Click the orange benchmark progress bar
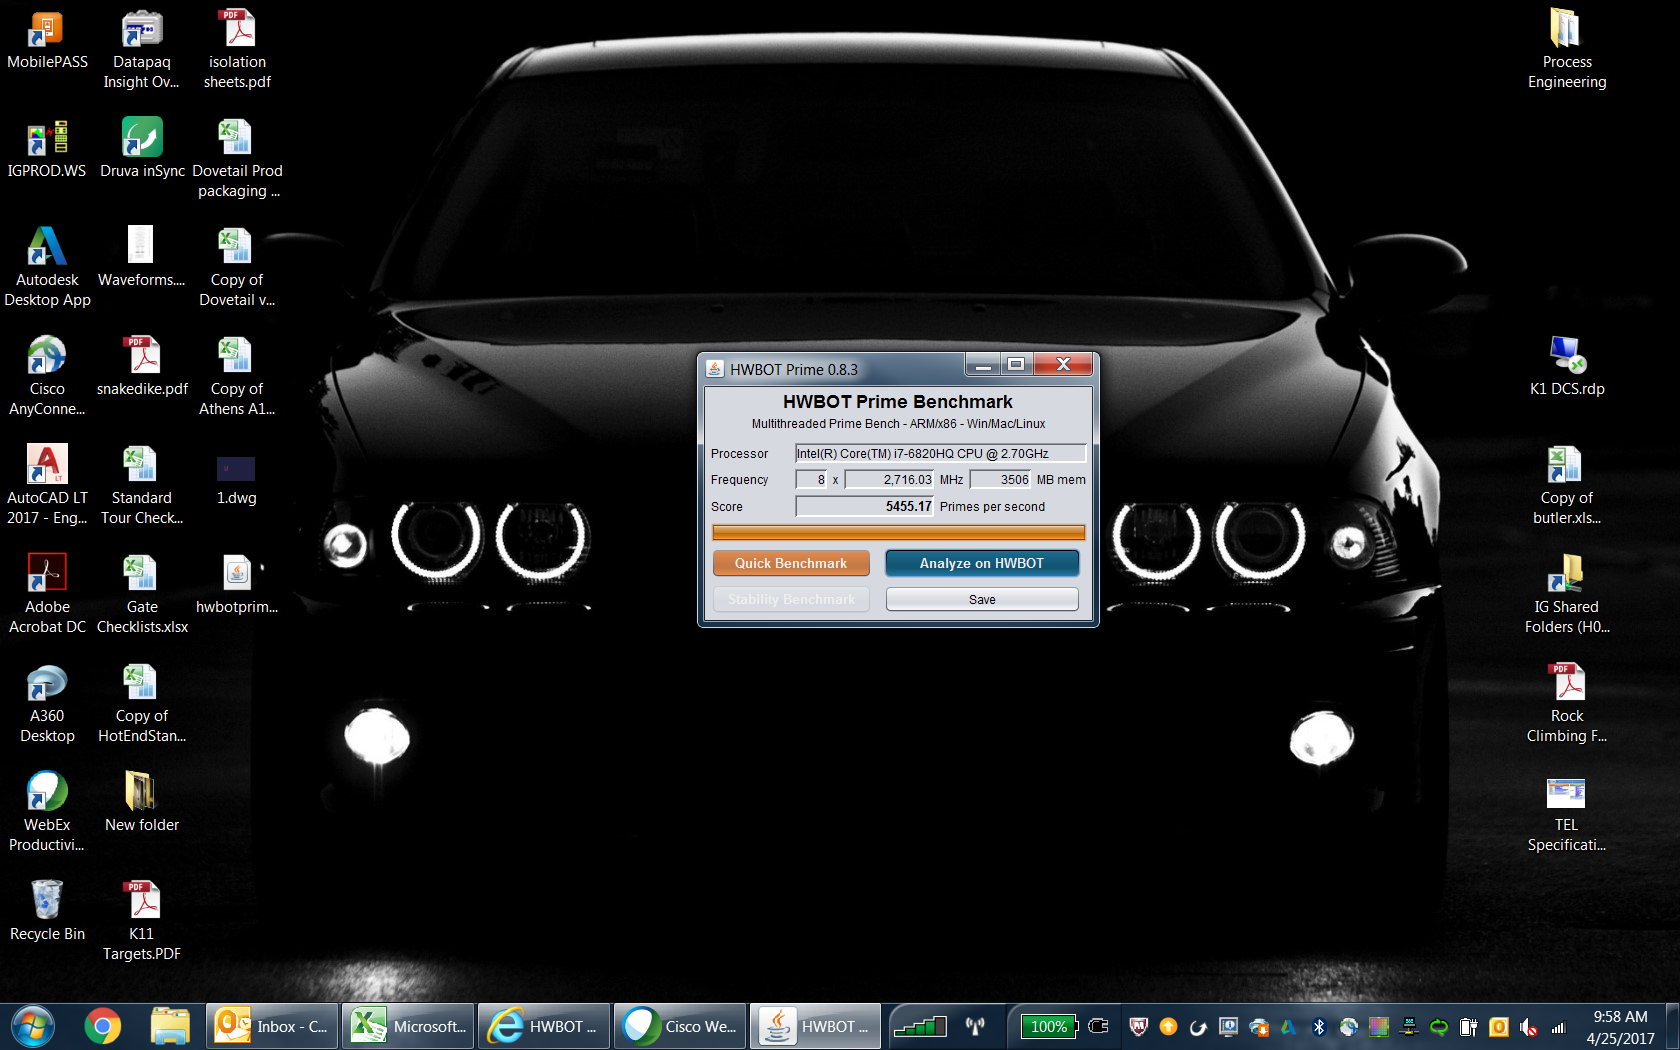 [898, 532]
